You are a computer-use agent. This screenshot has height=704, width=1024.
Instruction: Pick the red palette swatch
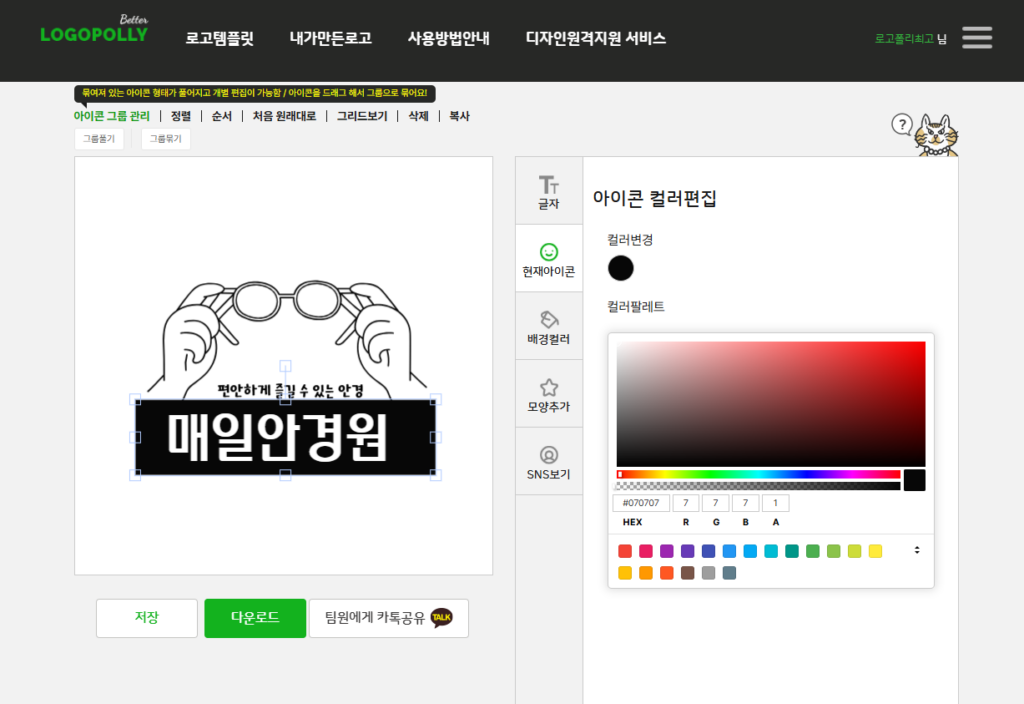(625, 551)
